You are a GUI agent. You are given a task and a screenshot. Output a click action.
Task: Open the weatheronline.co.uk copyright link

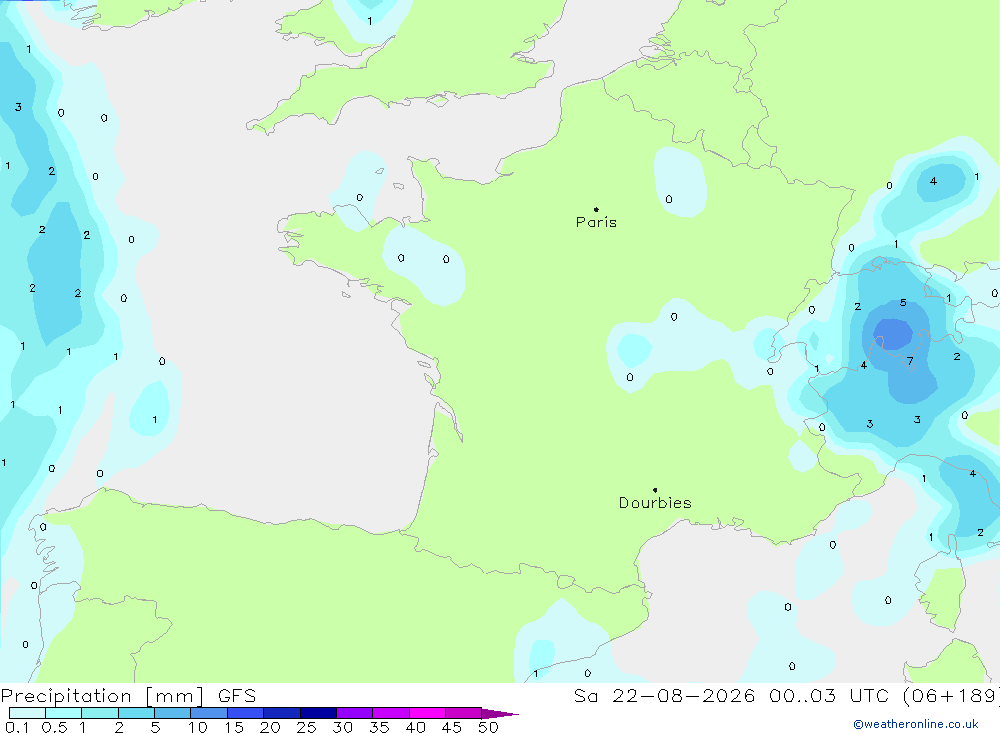916,724
